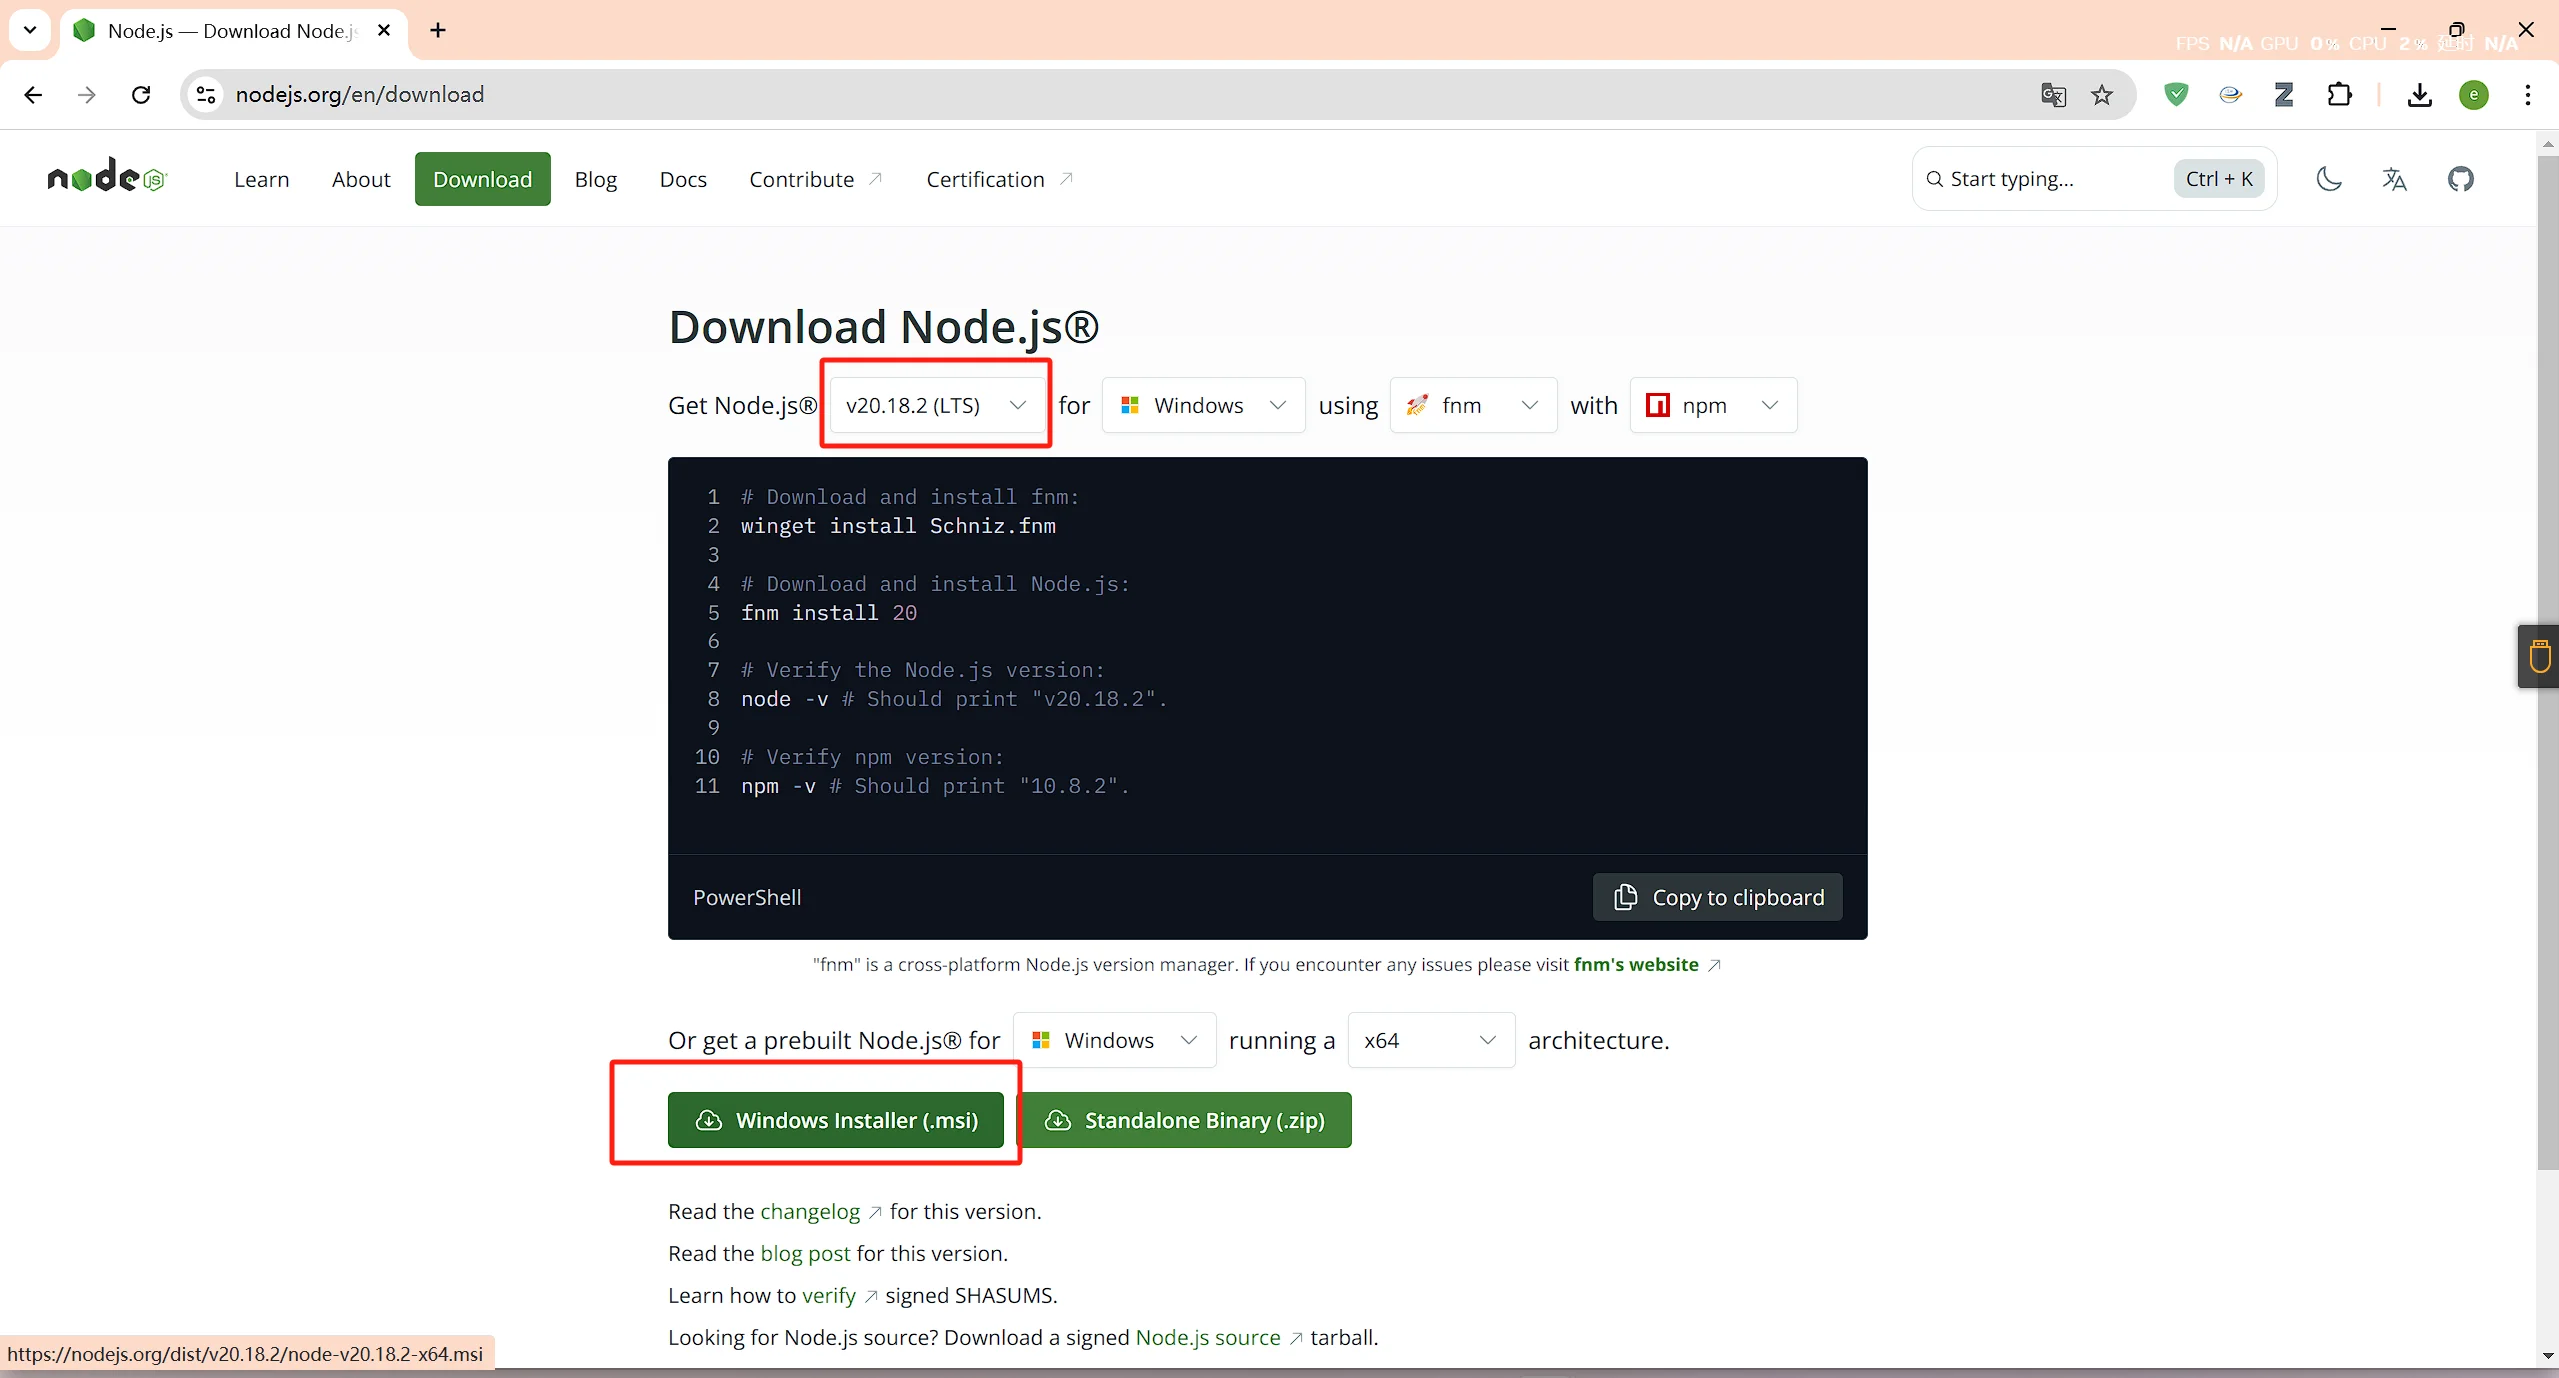Open the Chrome downloads icon
The height and width of the screenshot is (1378, 2559).
pos(2419,95)
